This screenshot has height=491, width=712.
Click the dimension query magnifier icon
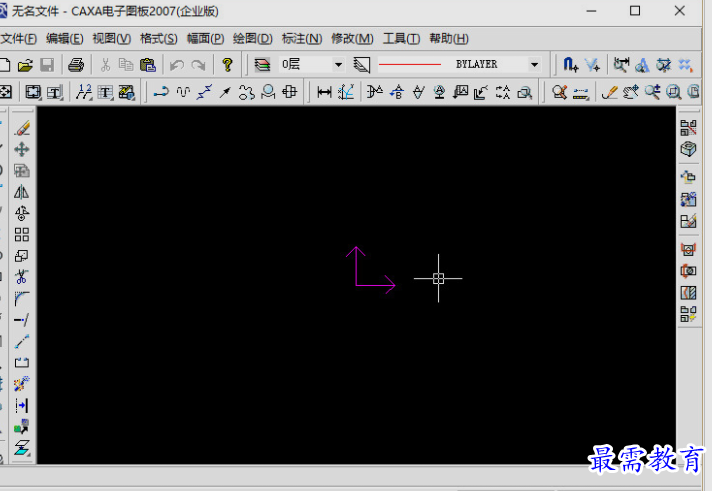click(621, 65)
